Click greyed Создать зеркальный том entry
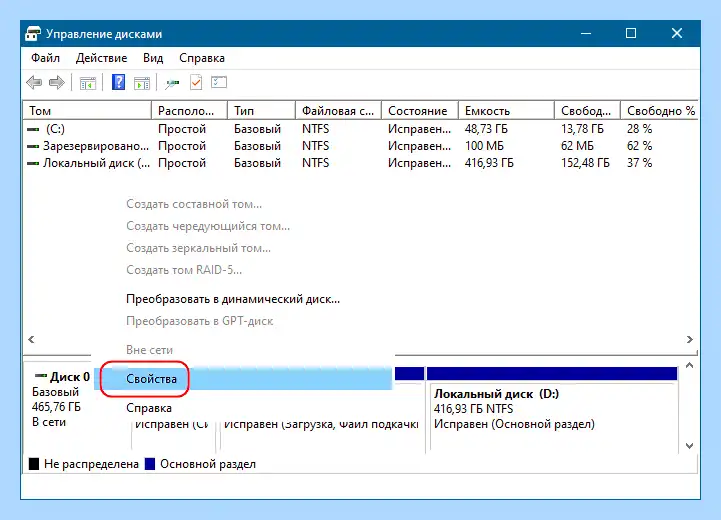721x520 pixels. [x=198, y=248]
